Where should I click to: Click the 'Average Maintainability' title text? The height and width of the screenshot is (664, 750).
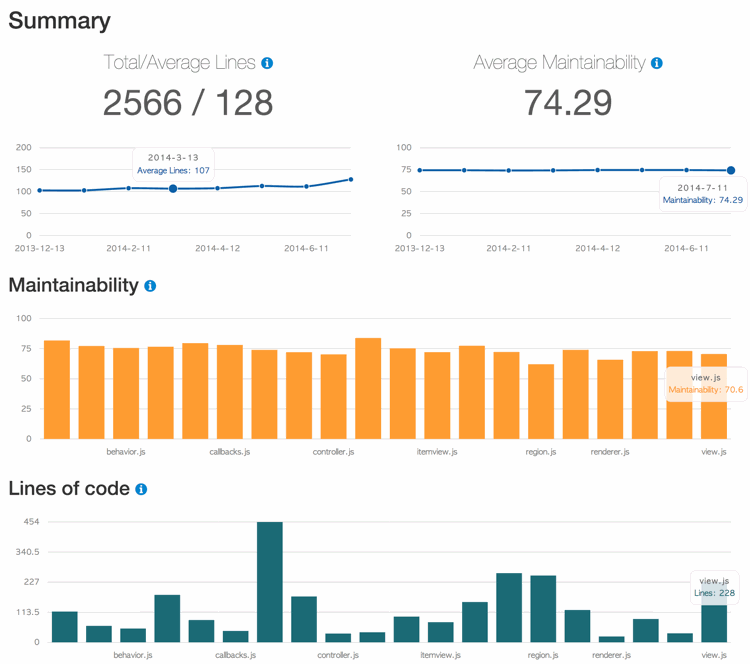pos(560,63)
